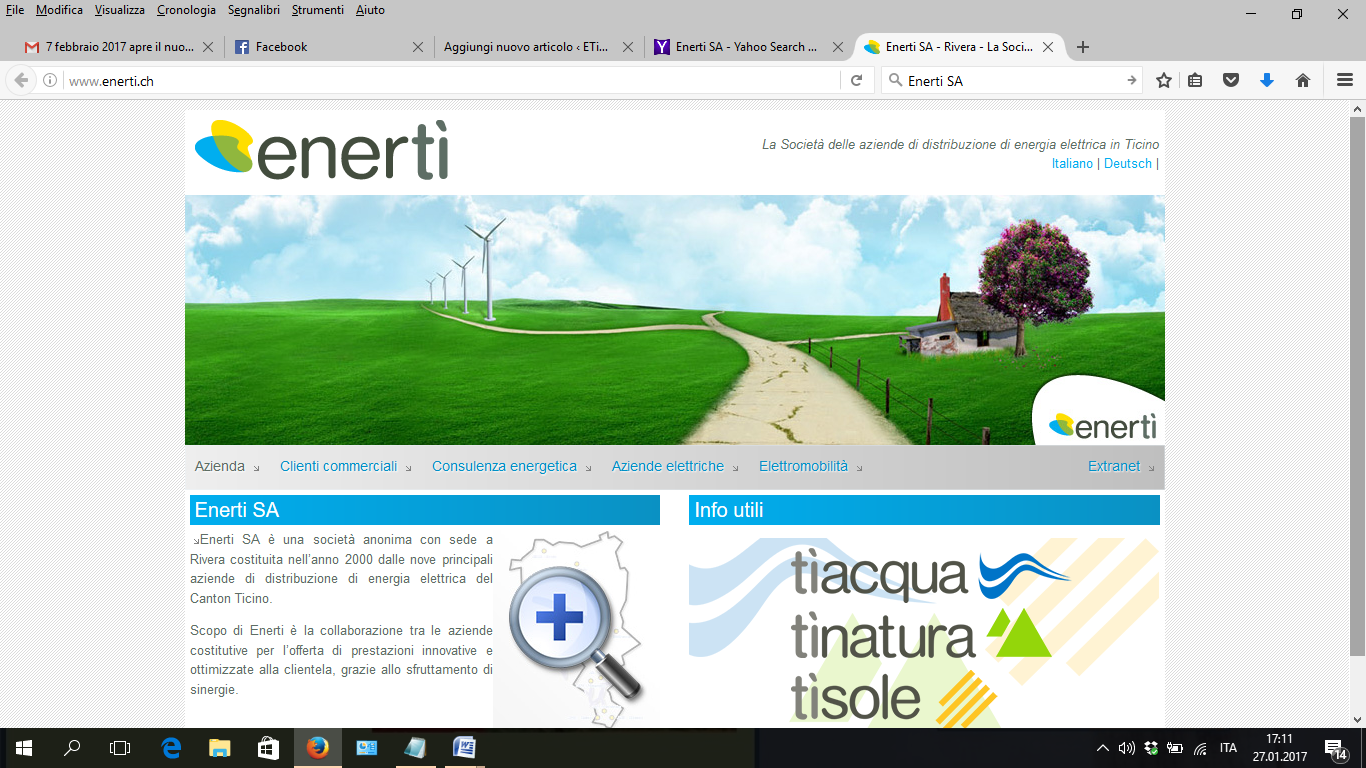Bookmark this page with the star icon

[x=1164, y=81]
